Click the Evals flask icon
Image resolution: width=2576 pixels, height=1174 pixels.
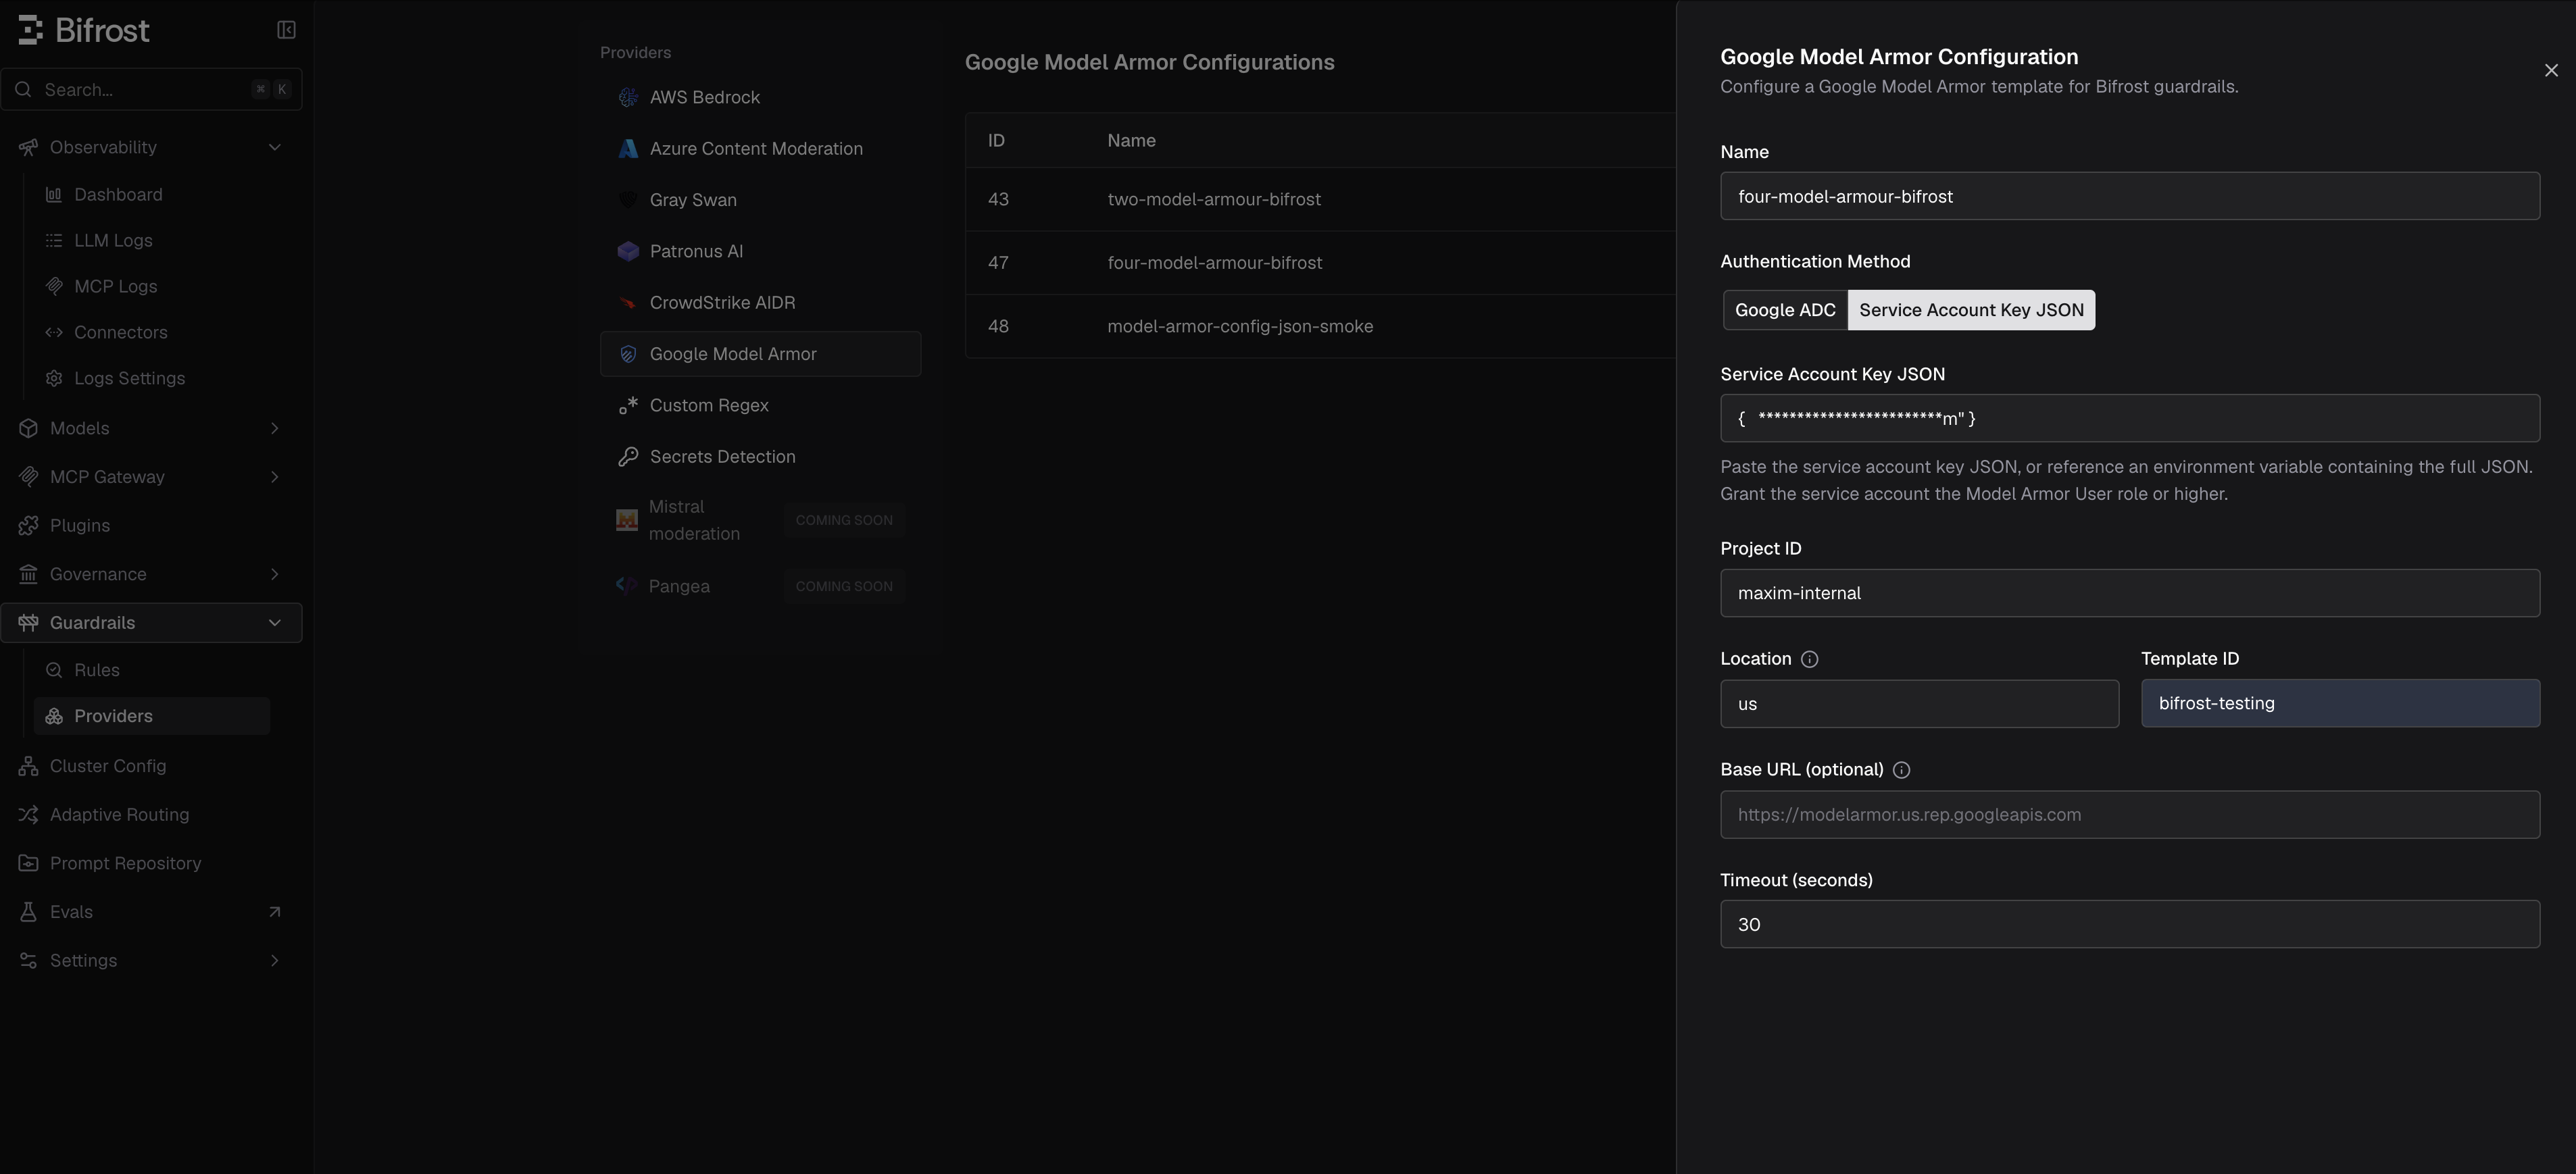tap(28, 912)
